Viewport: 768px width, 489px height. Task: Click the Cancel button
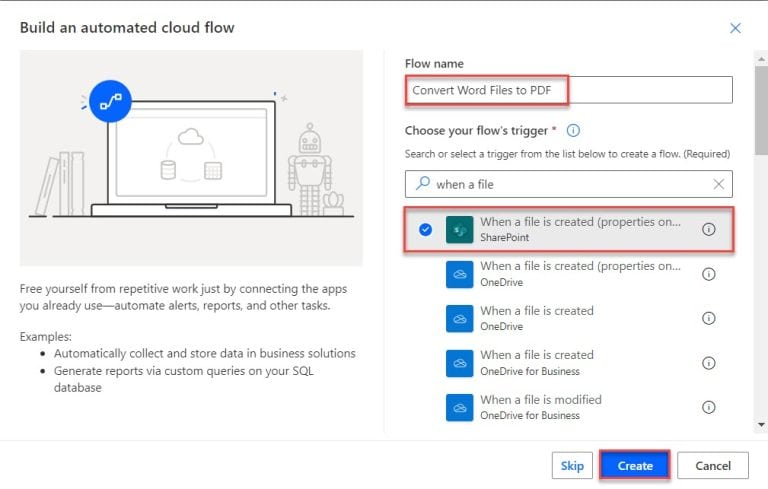click(x=713, y=465)
